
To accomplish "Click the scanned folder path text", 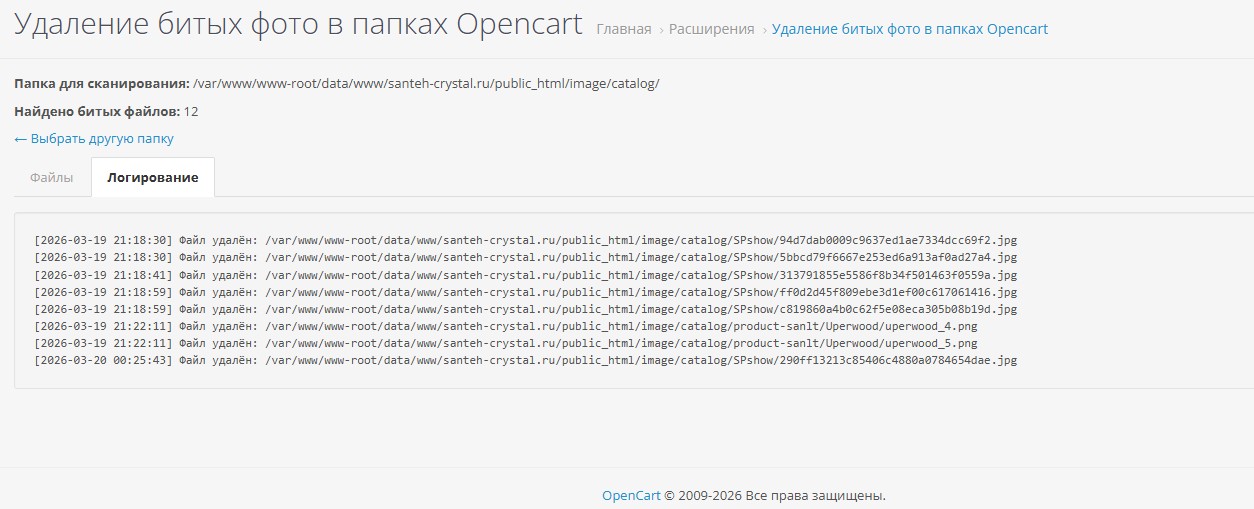I will [426, 83].
